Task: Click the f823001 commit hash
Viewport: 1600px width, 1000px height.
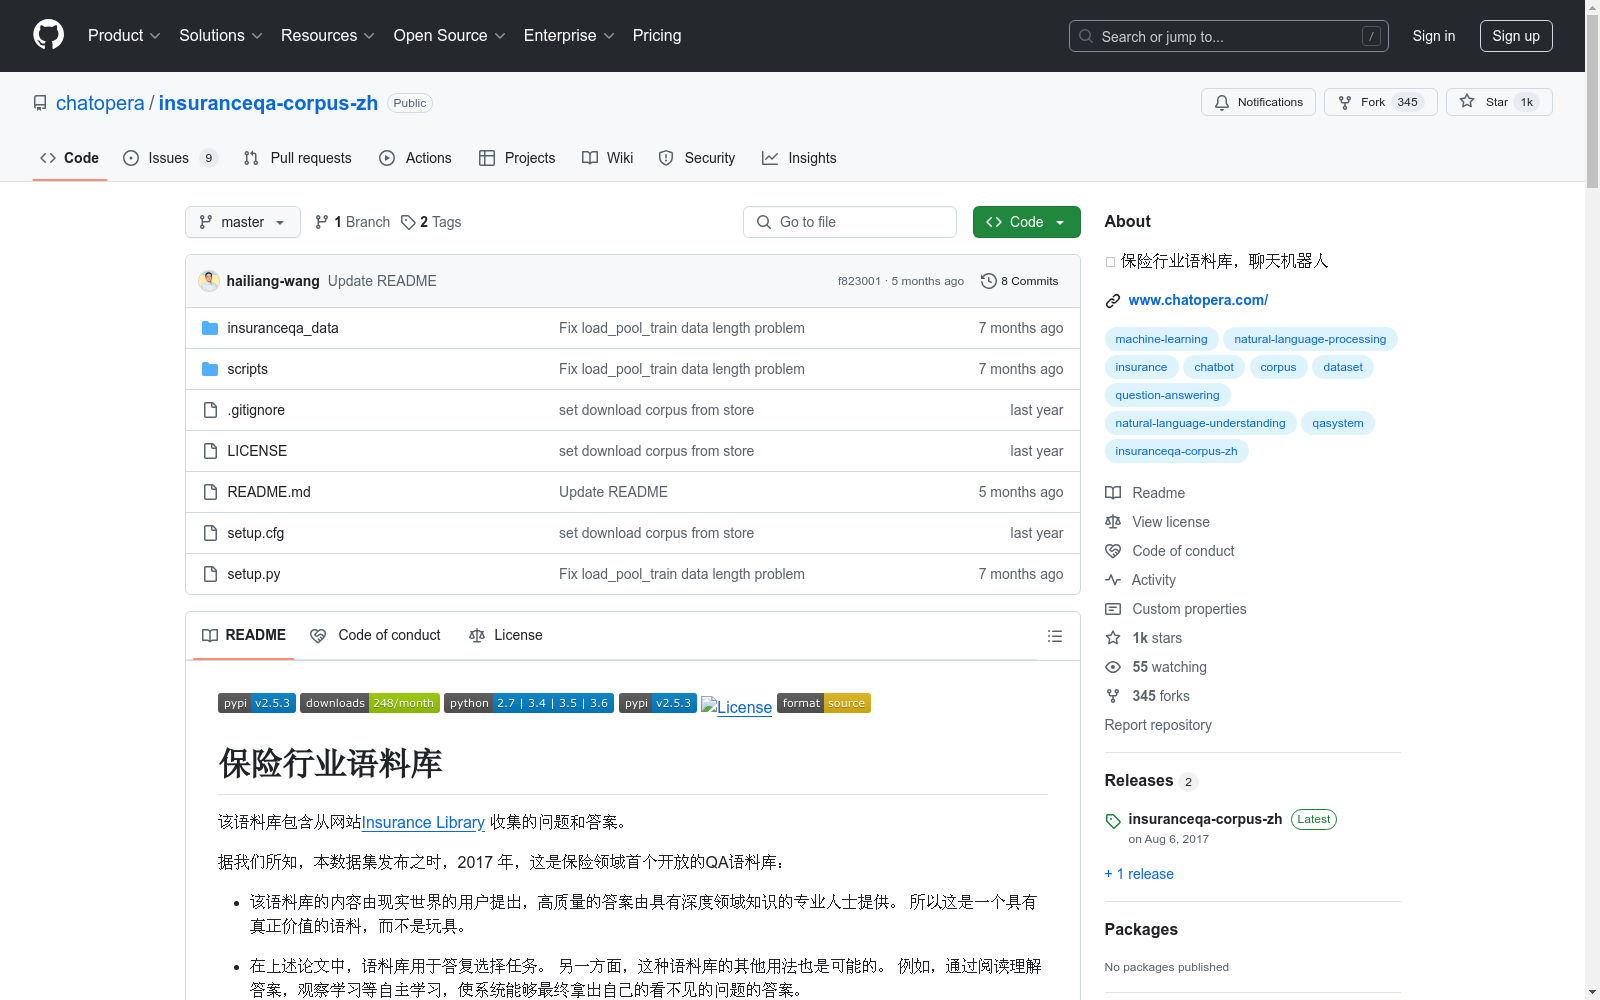Action: 859,281
